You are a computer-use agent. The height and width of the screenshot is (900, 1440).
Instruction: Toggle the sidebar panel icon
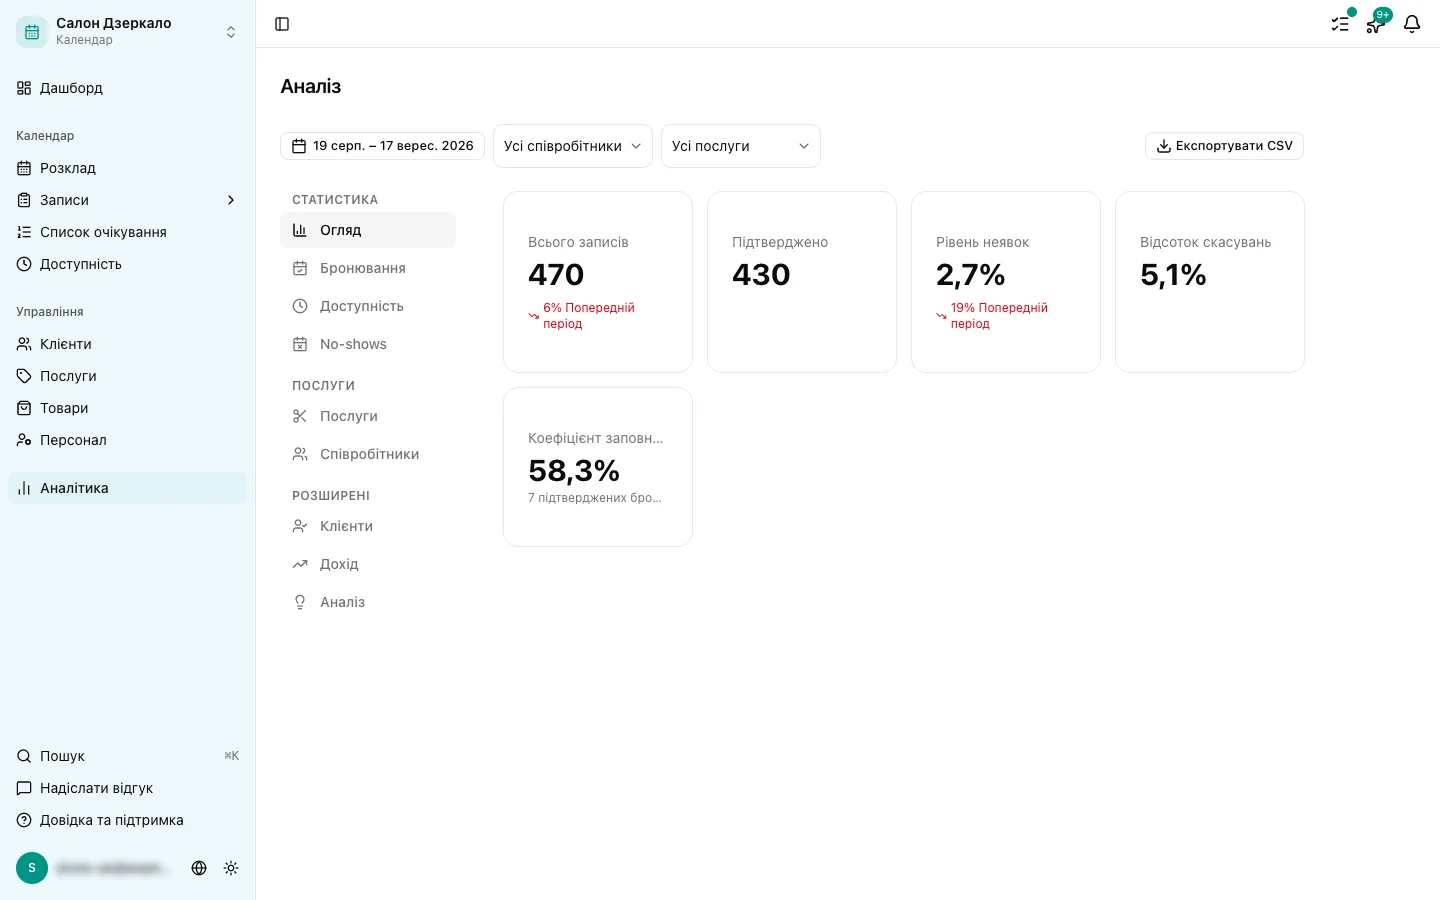[x=282, y=24]
